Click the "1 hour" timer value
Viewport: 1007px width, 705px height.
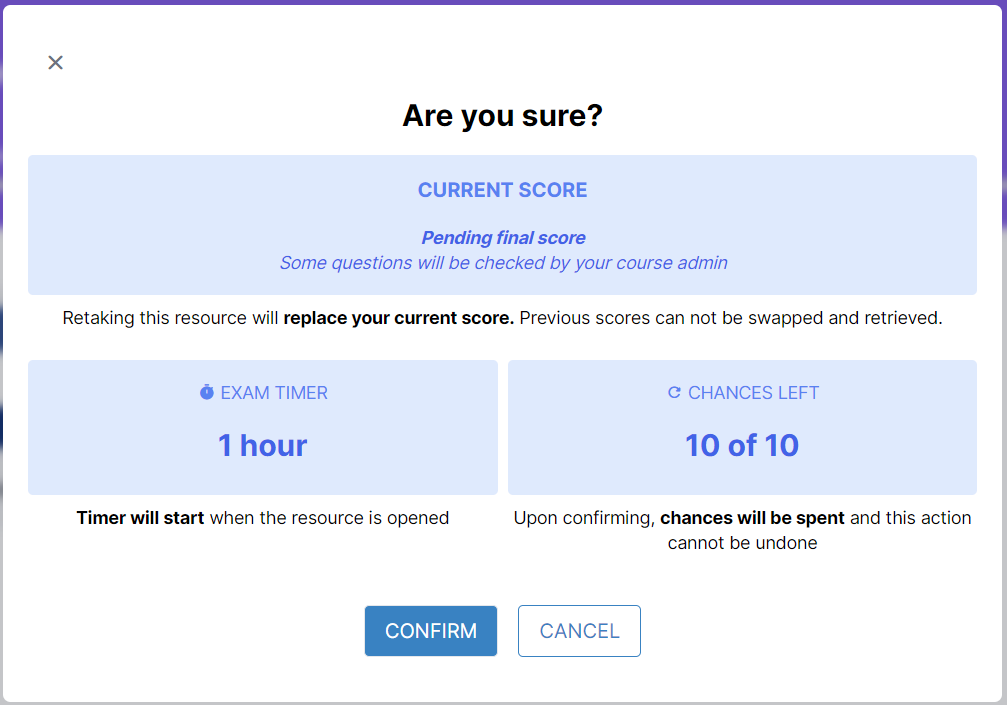pos(262,445)
